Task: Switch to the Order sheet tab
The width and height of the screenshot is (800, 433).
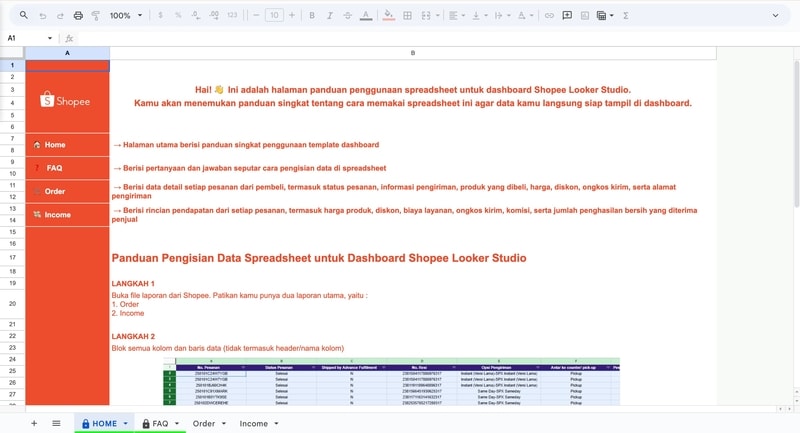Action: click(x=204, y=424)
